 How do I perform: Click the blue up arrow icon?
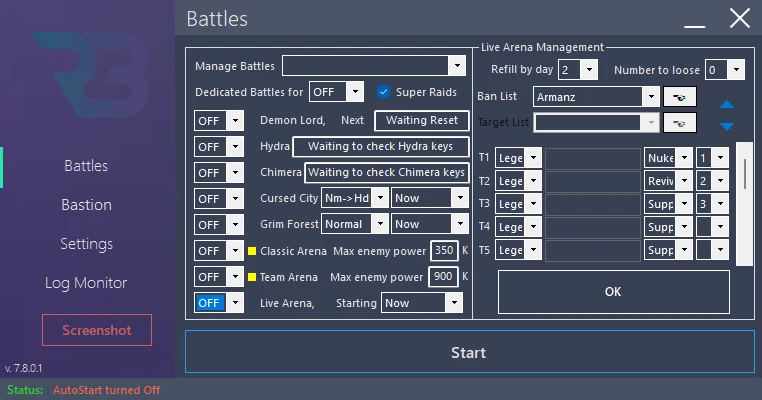tap(727, 104)
